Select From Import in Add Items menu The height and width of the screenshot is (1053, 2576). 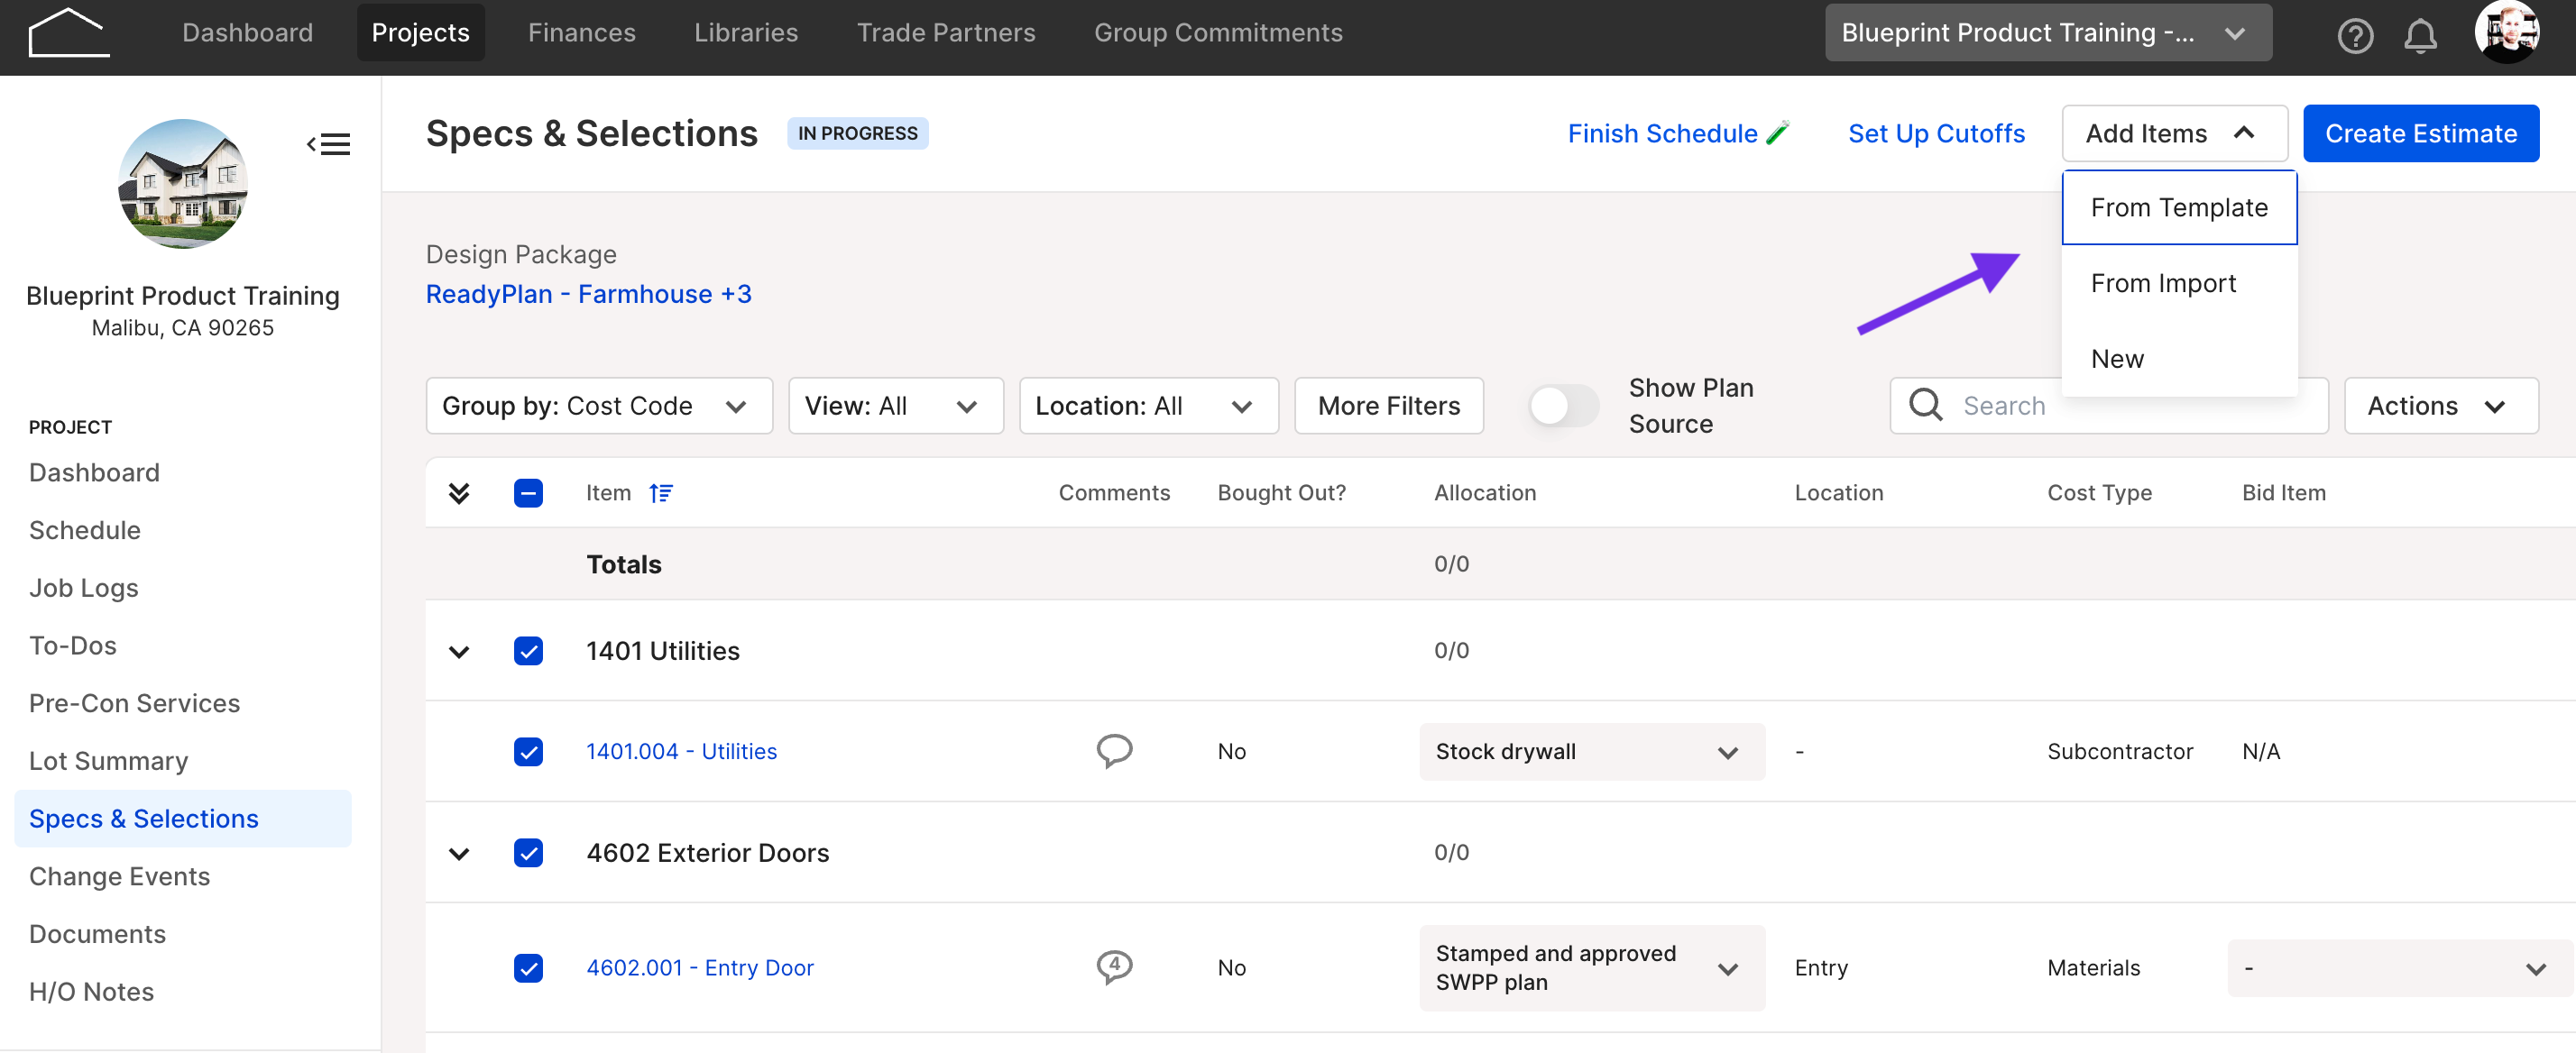click(2163, 283)
